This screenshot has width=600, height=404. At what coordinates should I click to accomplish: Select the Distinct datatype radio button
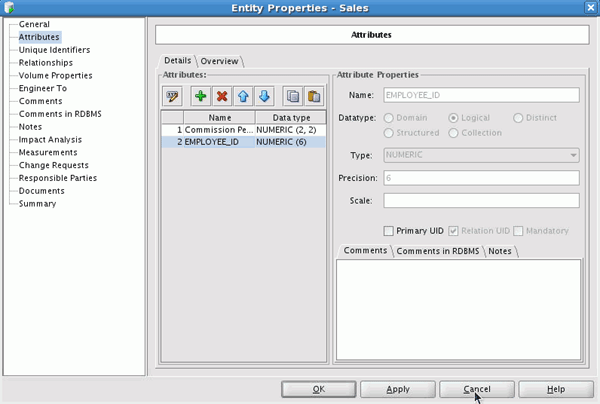coord(518,118)
